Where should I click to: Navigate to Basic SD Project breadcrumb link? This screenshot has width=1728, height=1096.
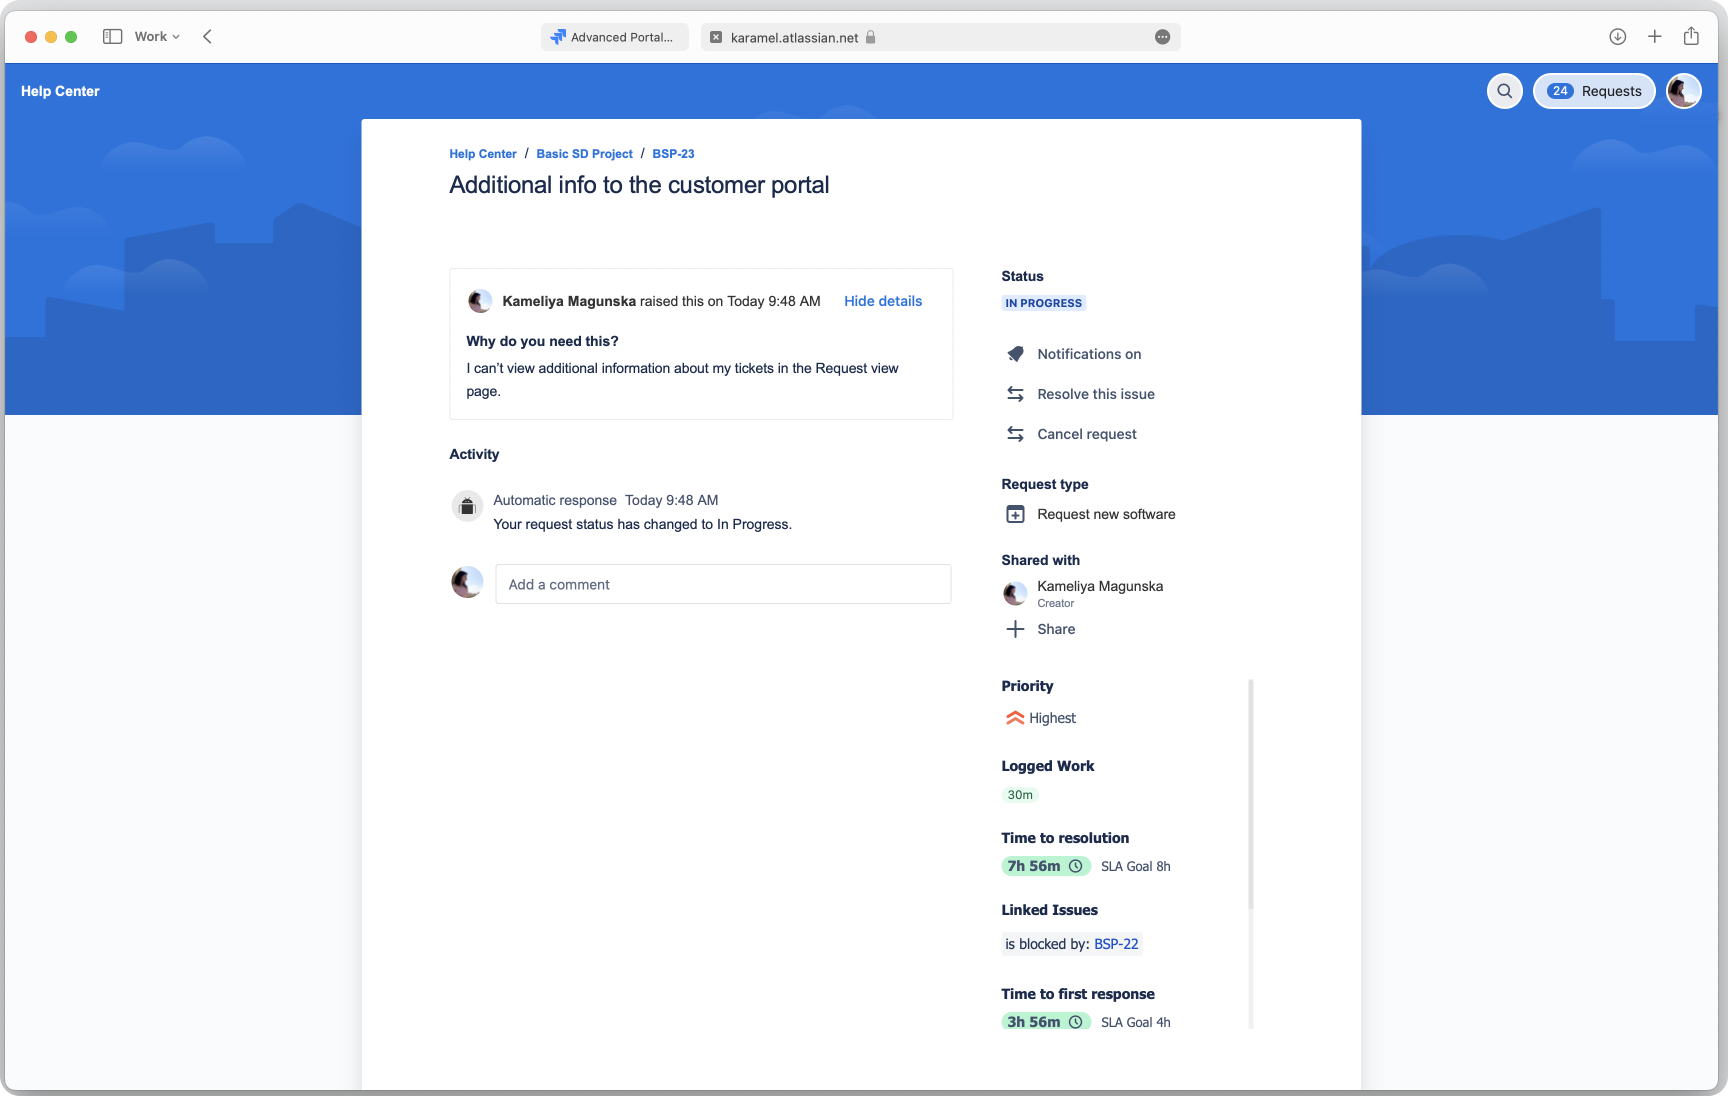[x=584, y=154]
